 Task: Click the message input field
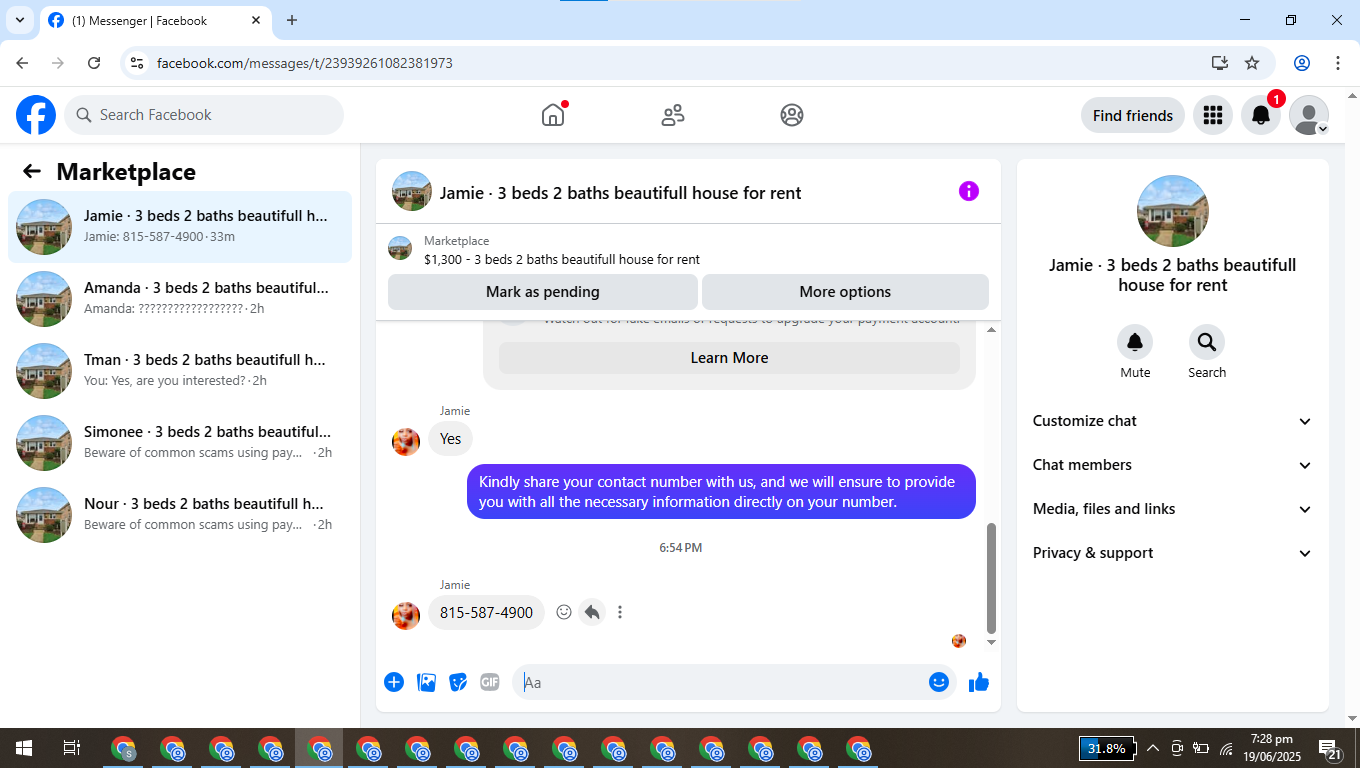click(724, 682)
